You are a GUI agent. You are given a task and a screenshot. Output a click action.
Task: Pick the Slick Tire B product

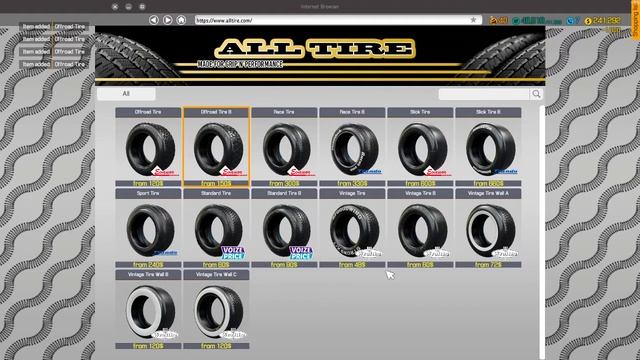488,147
